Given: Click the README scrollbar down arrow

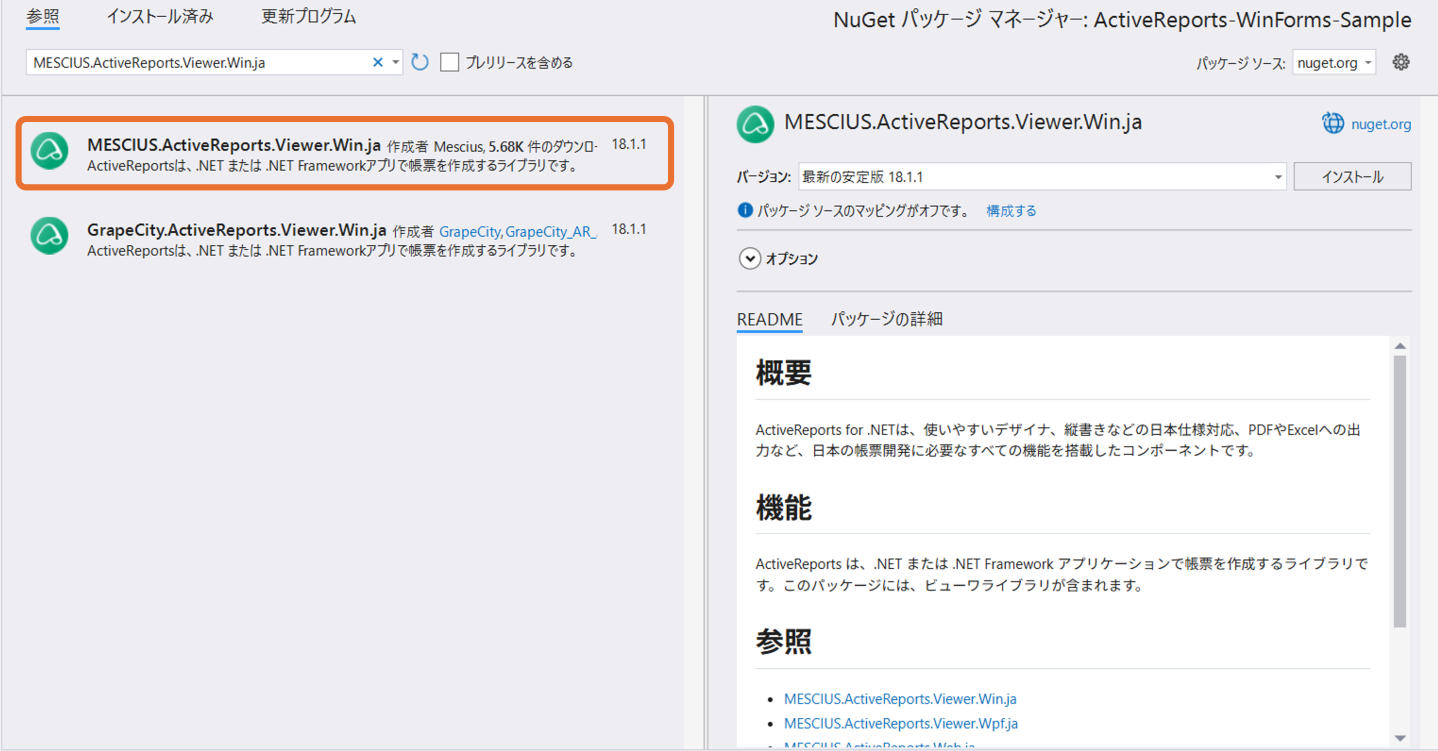Looking at the screenshot, I should (x=1400, y=738).
